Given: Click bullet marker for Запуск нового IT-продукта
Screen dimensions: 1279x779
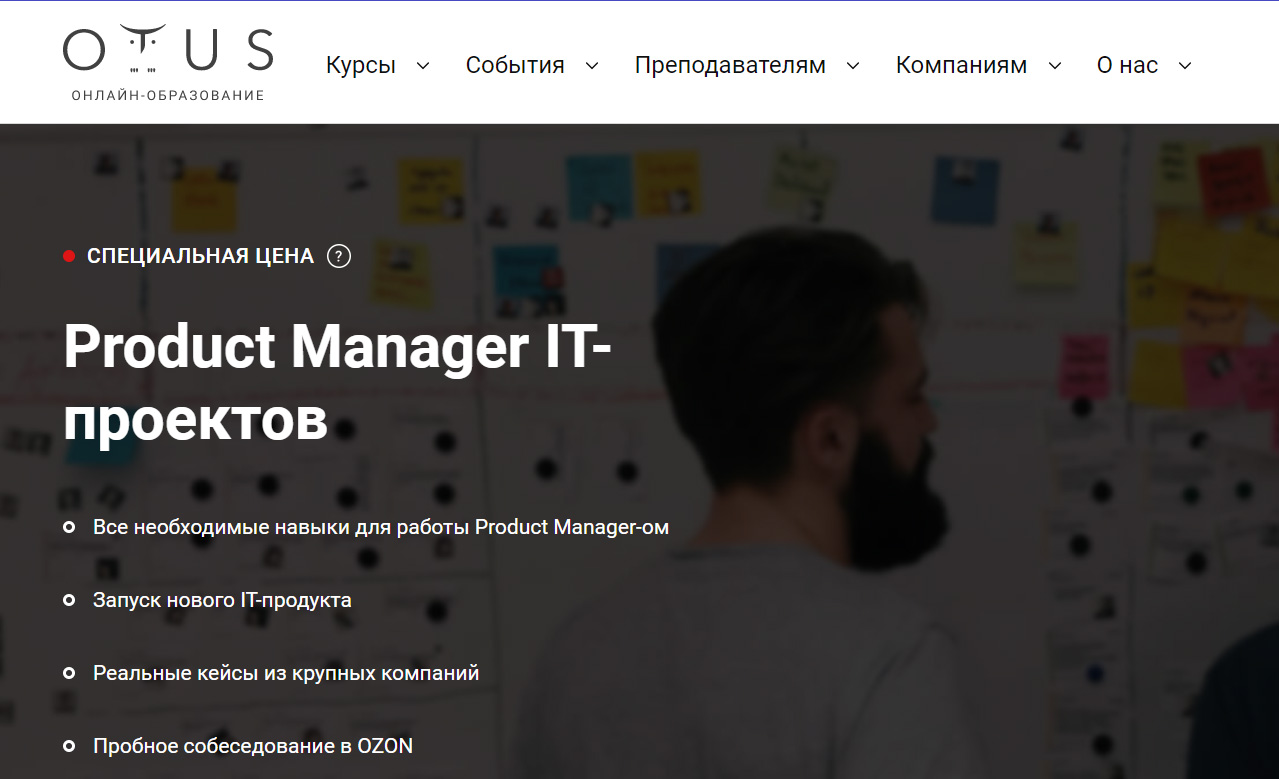Looking at the screenshot, I should coord(69,600).
